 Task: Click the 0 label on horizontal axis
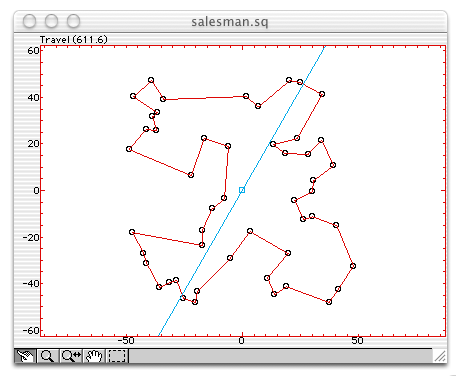[x=241, y=341]
